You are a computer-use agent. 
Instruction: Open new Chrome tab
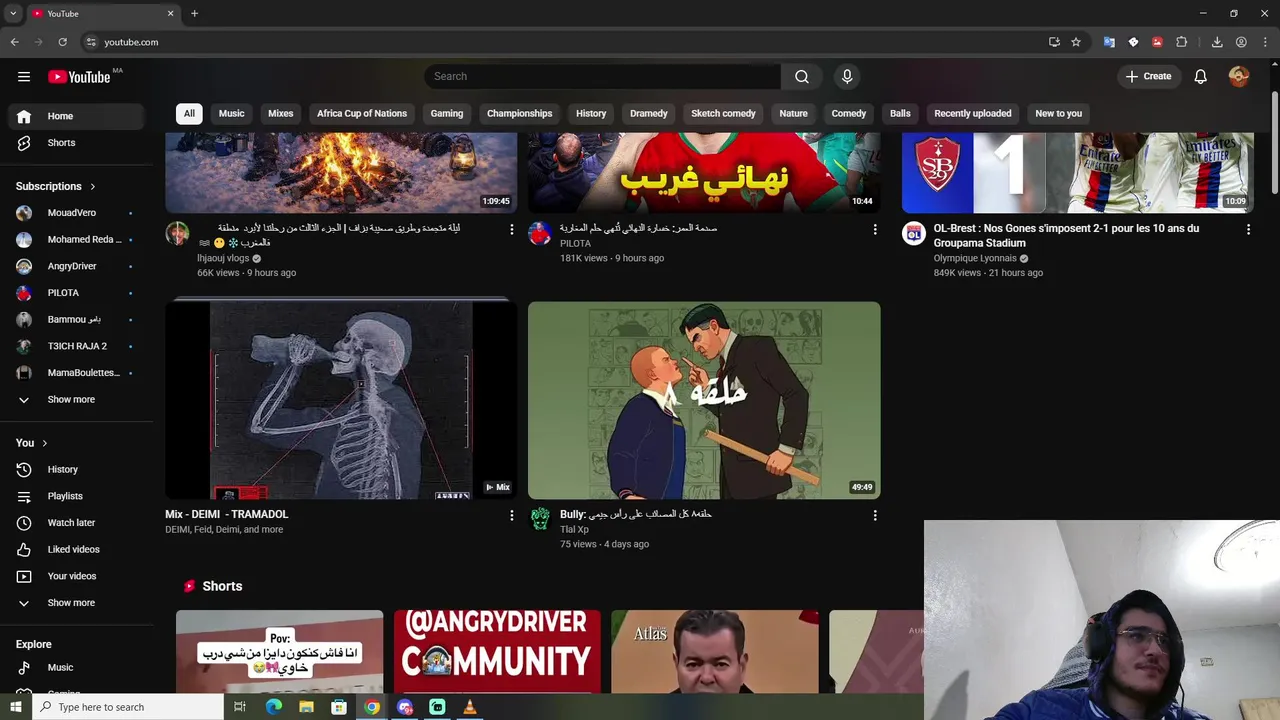coord(194,13)
